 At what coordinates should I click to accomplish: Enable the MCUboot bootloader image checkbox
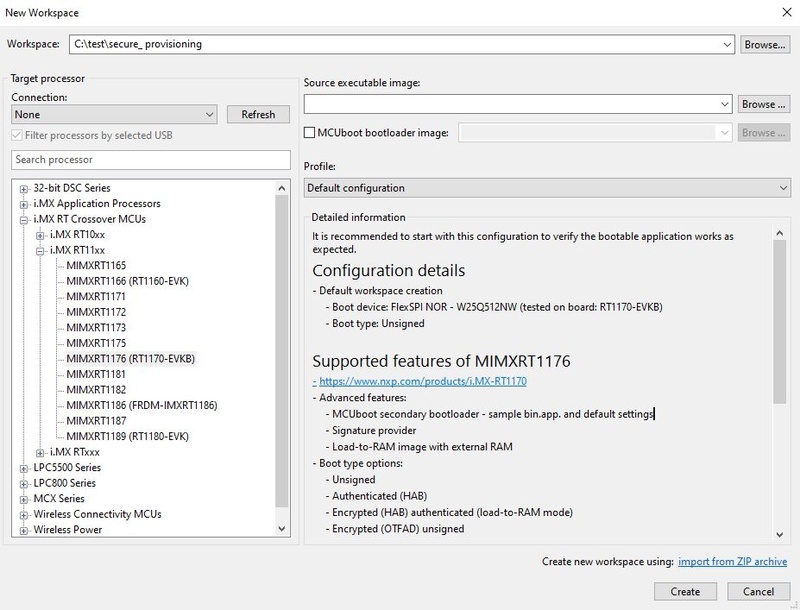[310, 132]
